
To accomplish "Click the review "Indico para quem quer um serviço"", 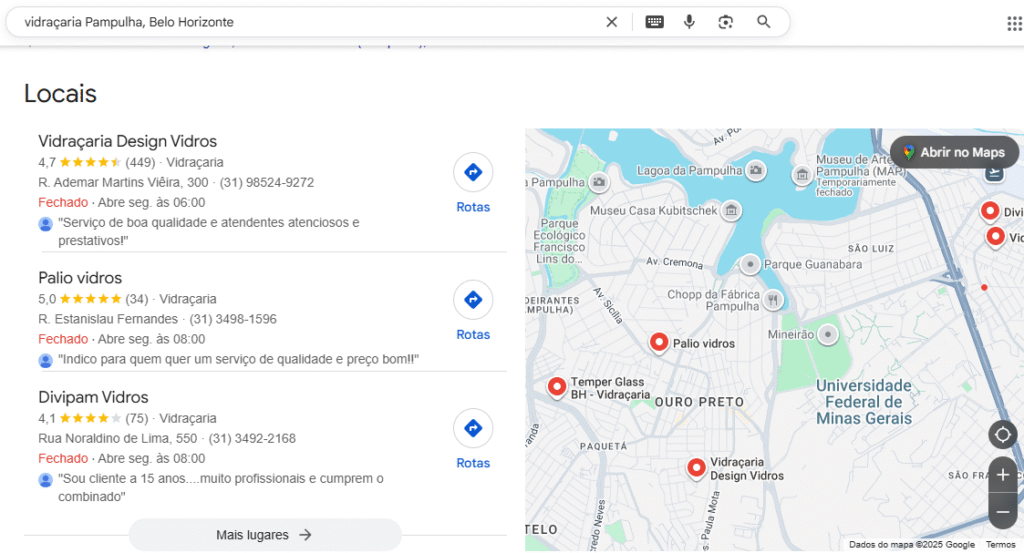I will (x=238, y=359).
